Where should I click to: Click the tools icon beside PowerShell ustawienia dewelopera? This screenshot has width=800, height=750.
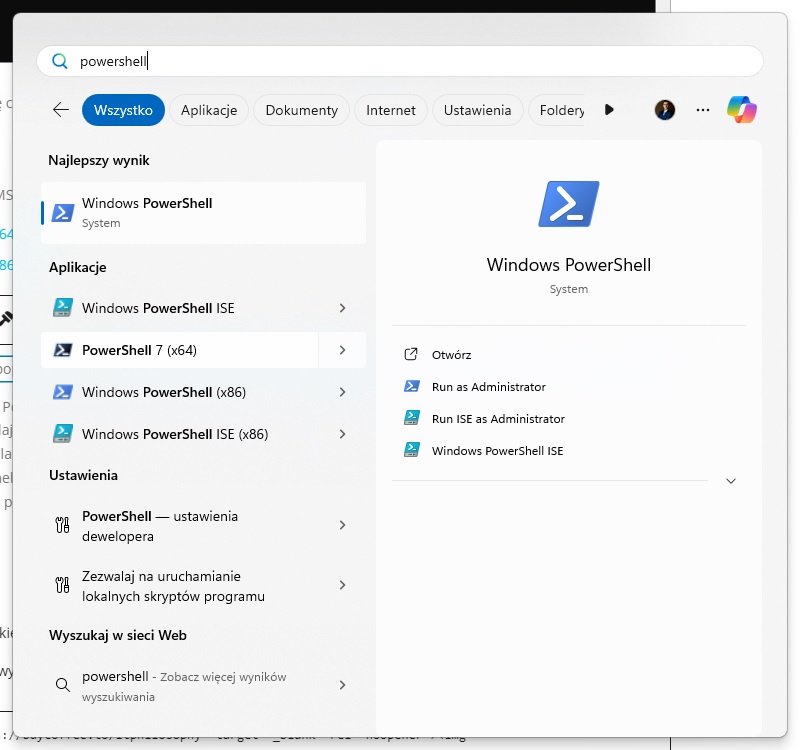coord(62,525)
